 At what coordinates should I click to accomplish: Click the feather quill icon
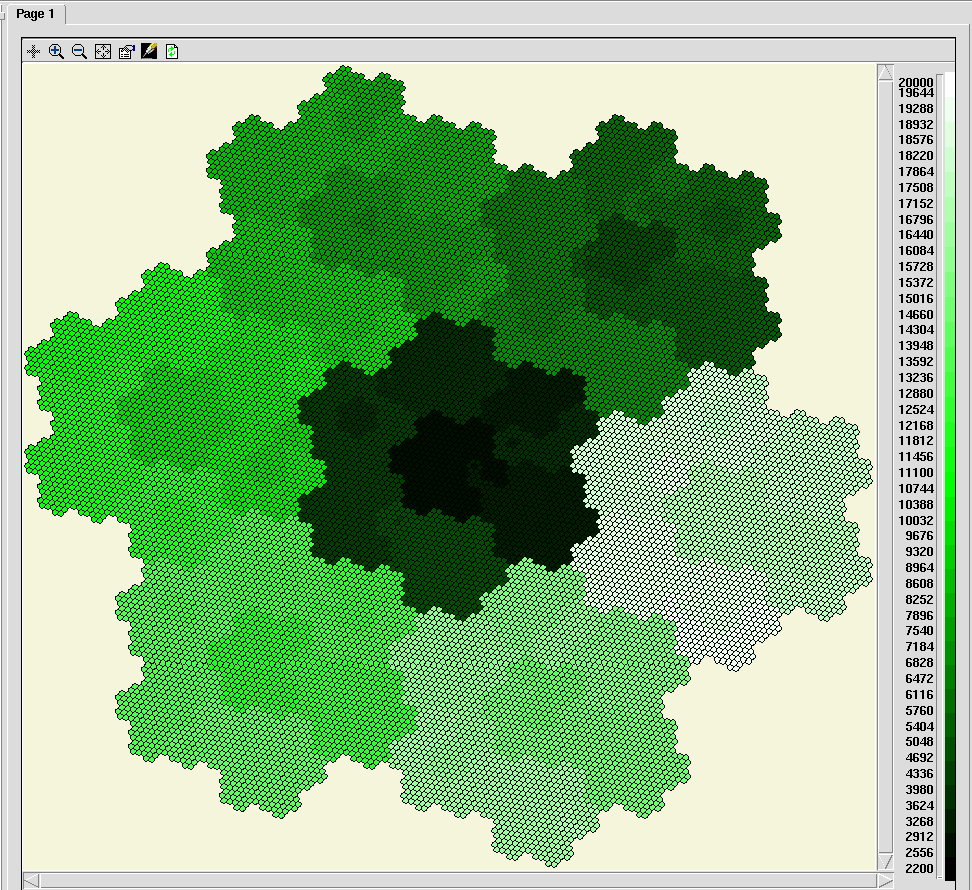149,51
